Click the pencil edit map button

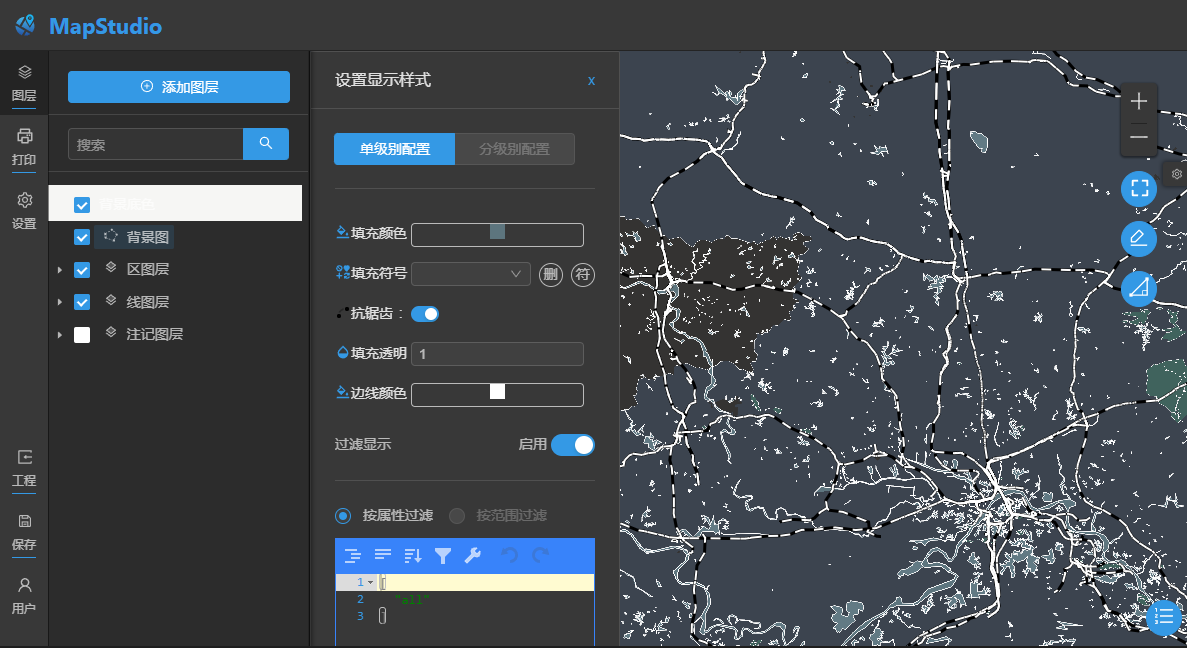click(x=1139, y=239)
